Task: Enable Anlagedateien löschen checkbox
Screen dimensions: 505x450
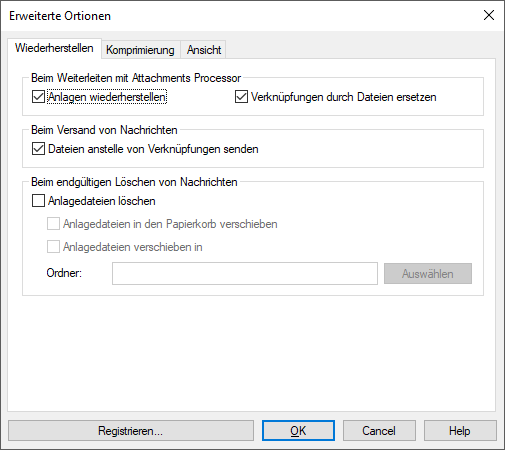Action: (38, 201)
